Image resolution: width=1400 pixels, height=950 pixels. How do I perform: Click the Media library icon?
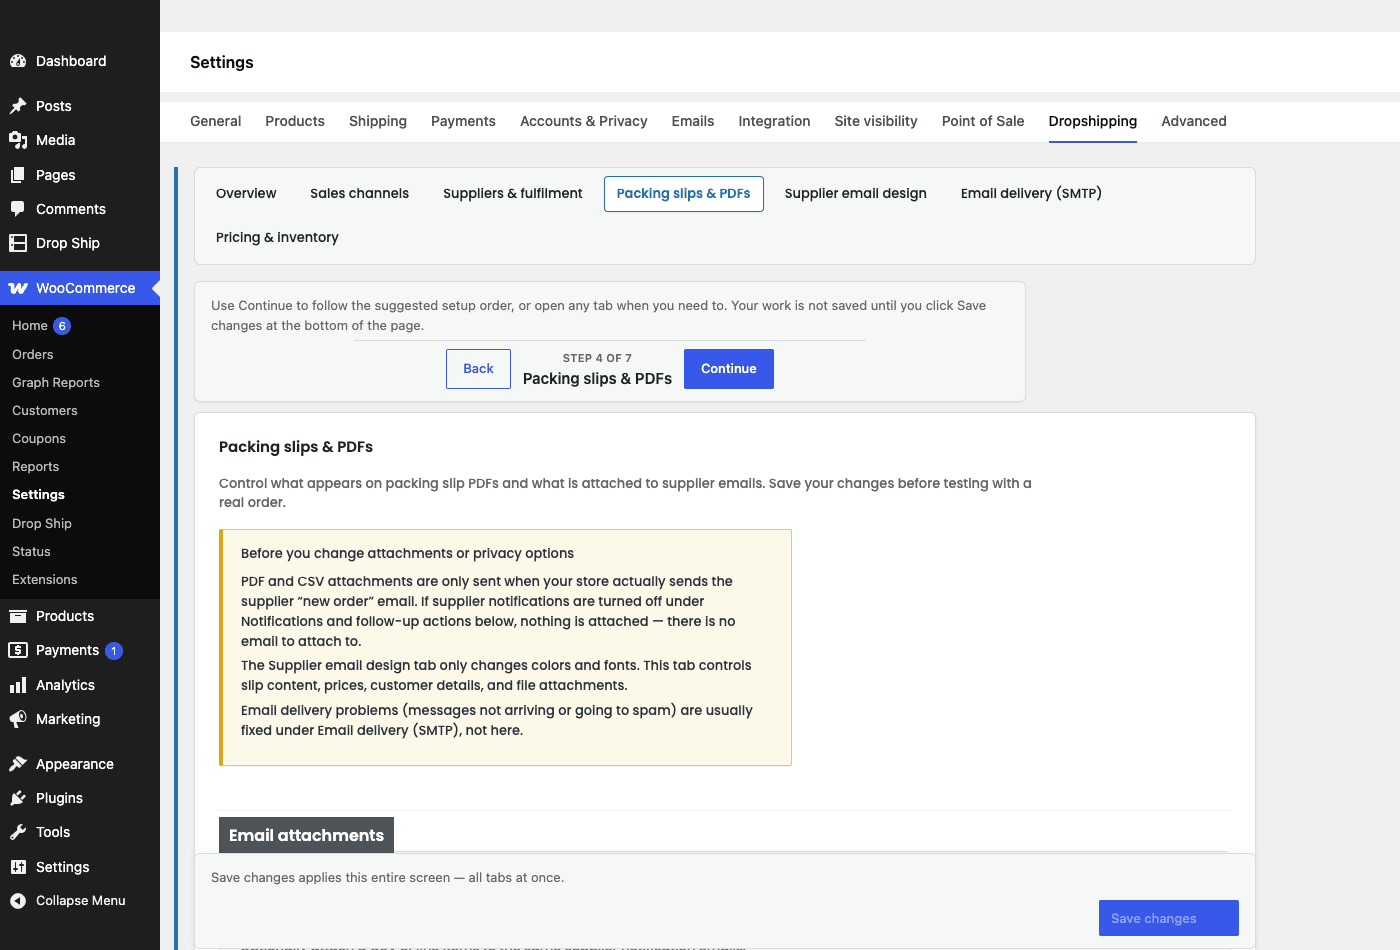click(18, 140)
